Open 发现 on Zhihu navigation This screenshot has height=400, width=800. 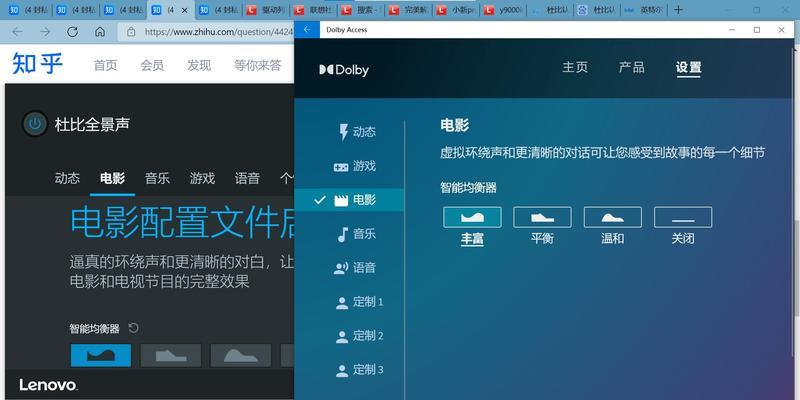[199, 65]
